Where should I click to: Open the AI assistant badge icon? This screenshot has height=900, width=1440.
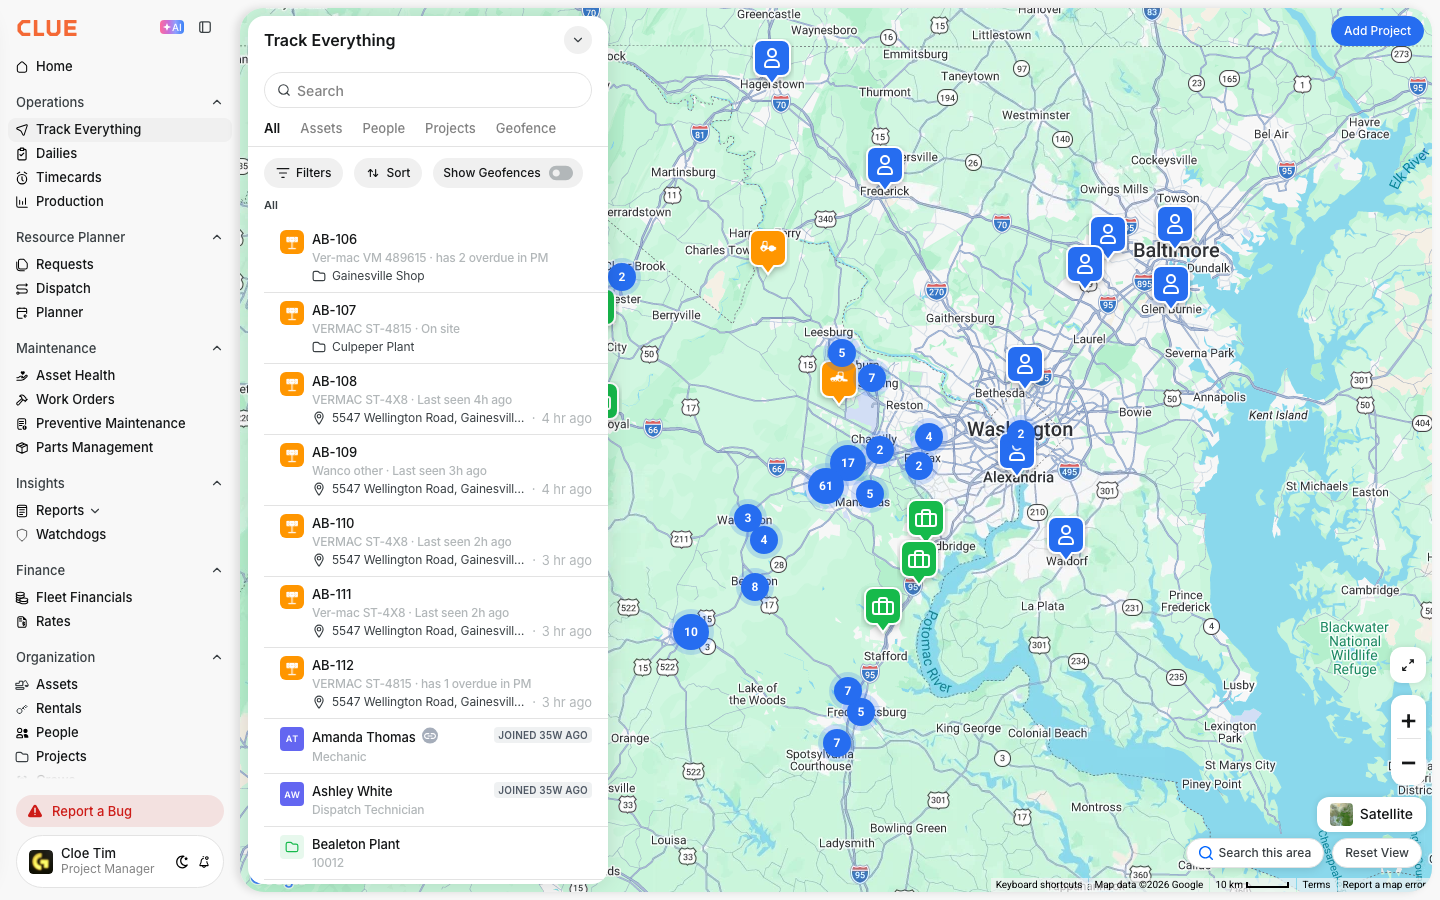point(172,27)
